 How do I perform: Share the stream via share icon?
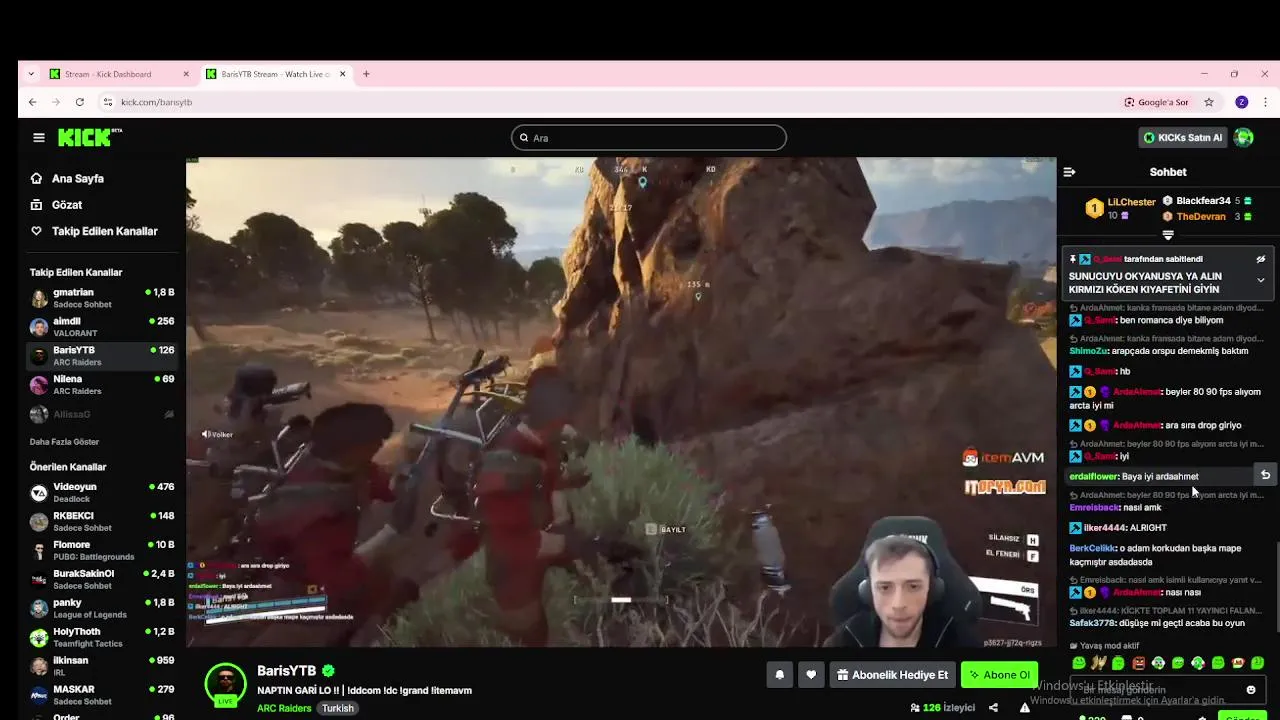993,708
